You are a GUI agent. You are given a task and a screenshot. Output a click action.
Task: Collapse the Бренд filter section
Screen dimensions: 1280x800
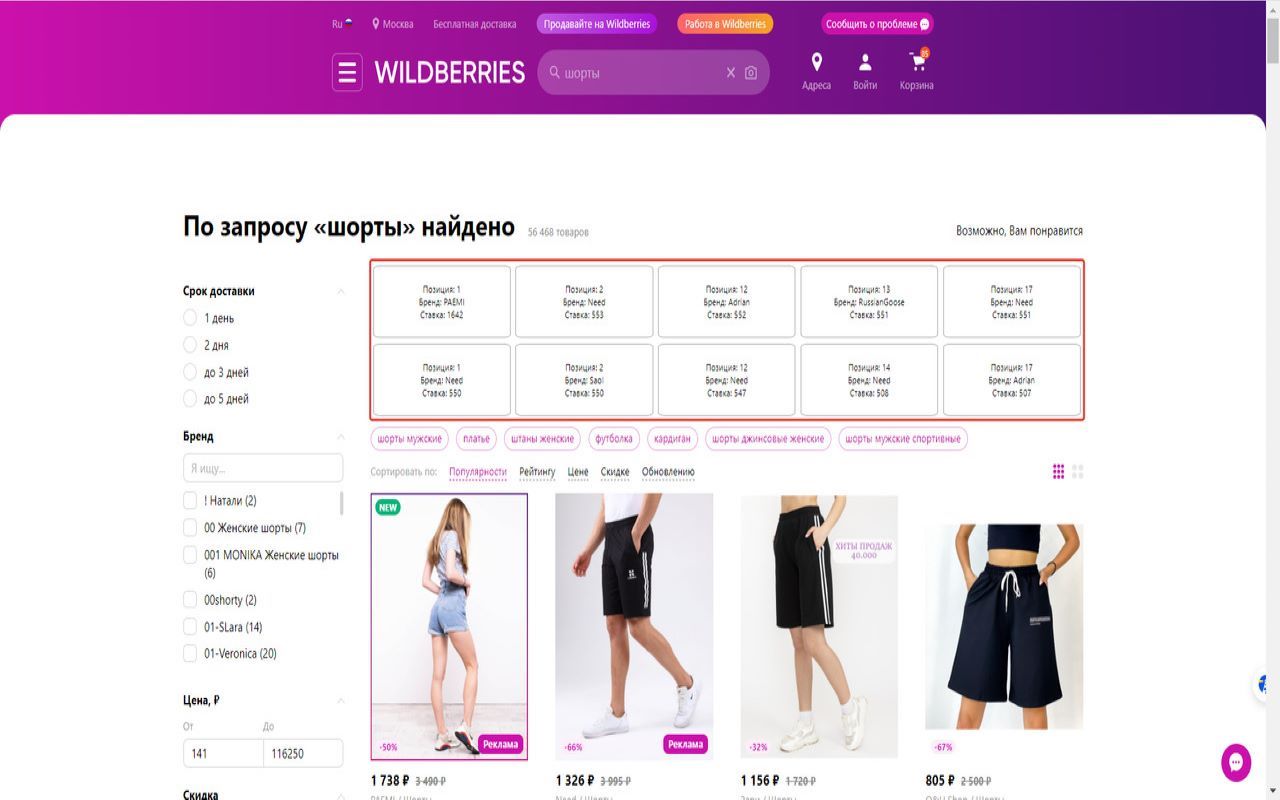click(x=340, y=437)
